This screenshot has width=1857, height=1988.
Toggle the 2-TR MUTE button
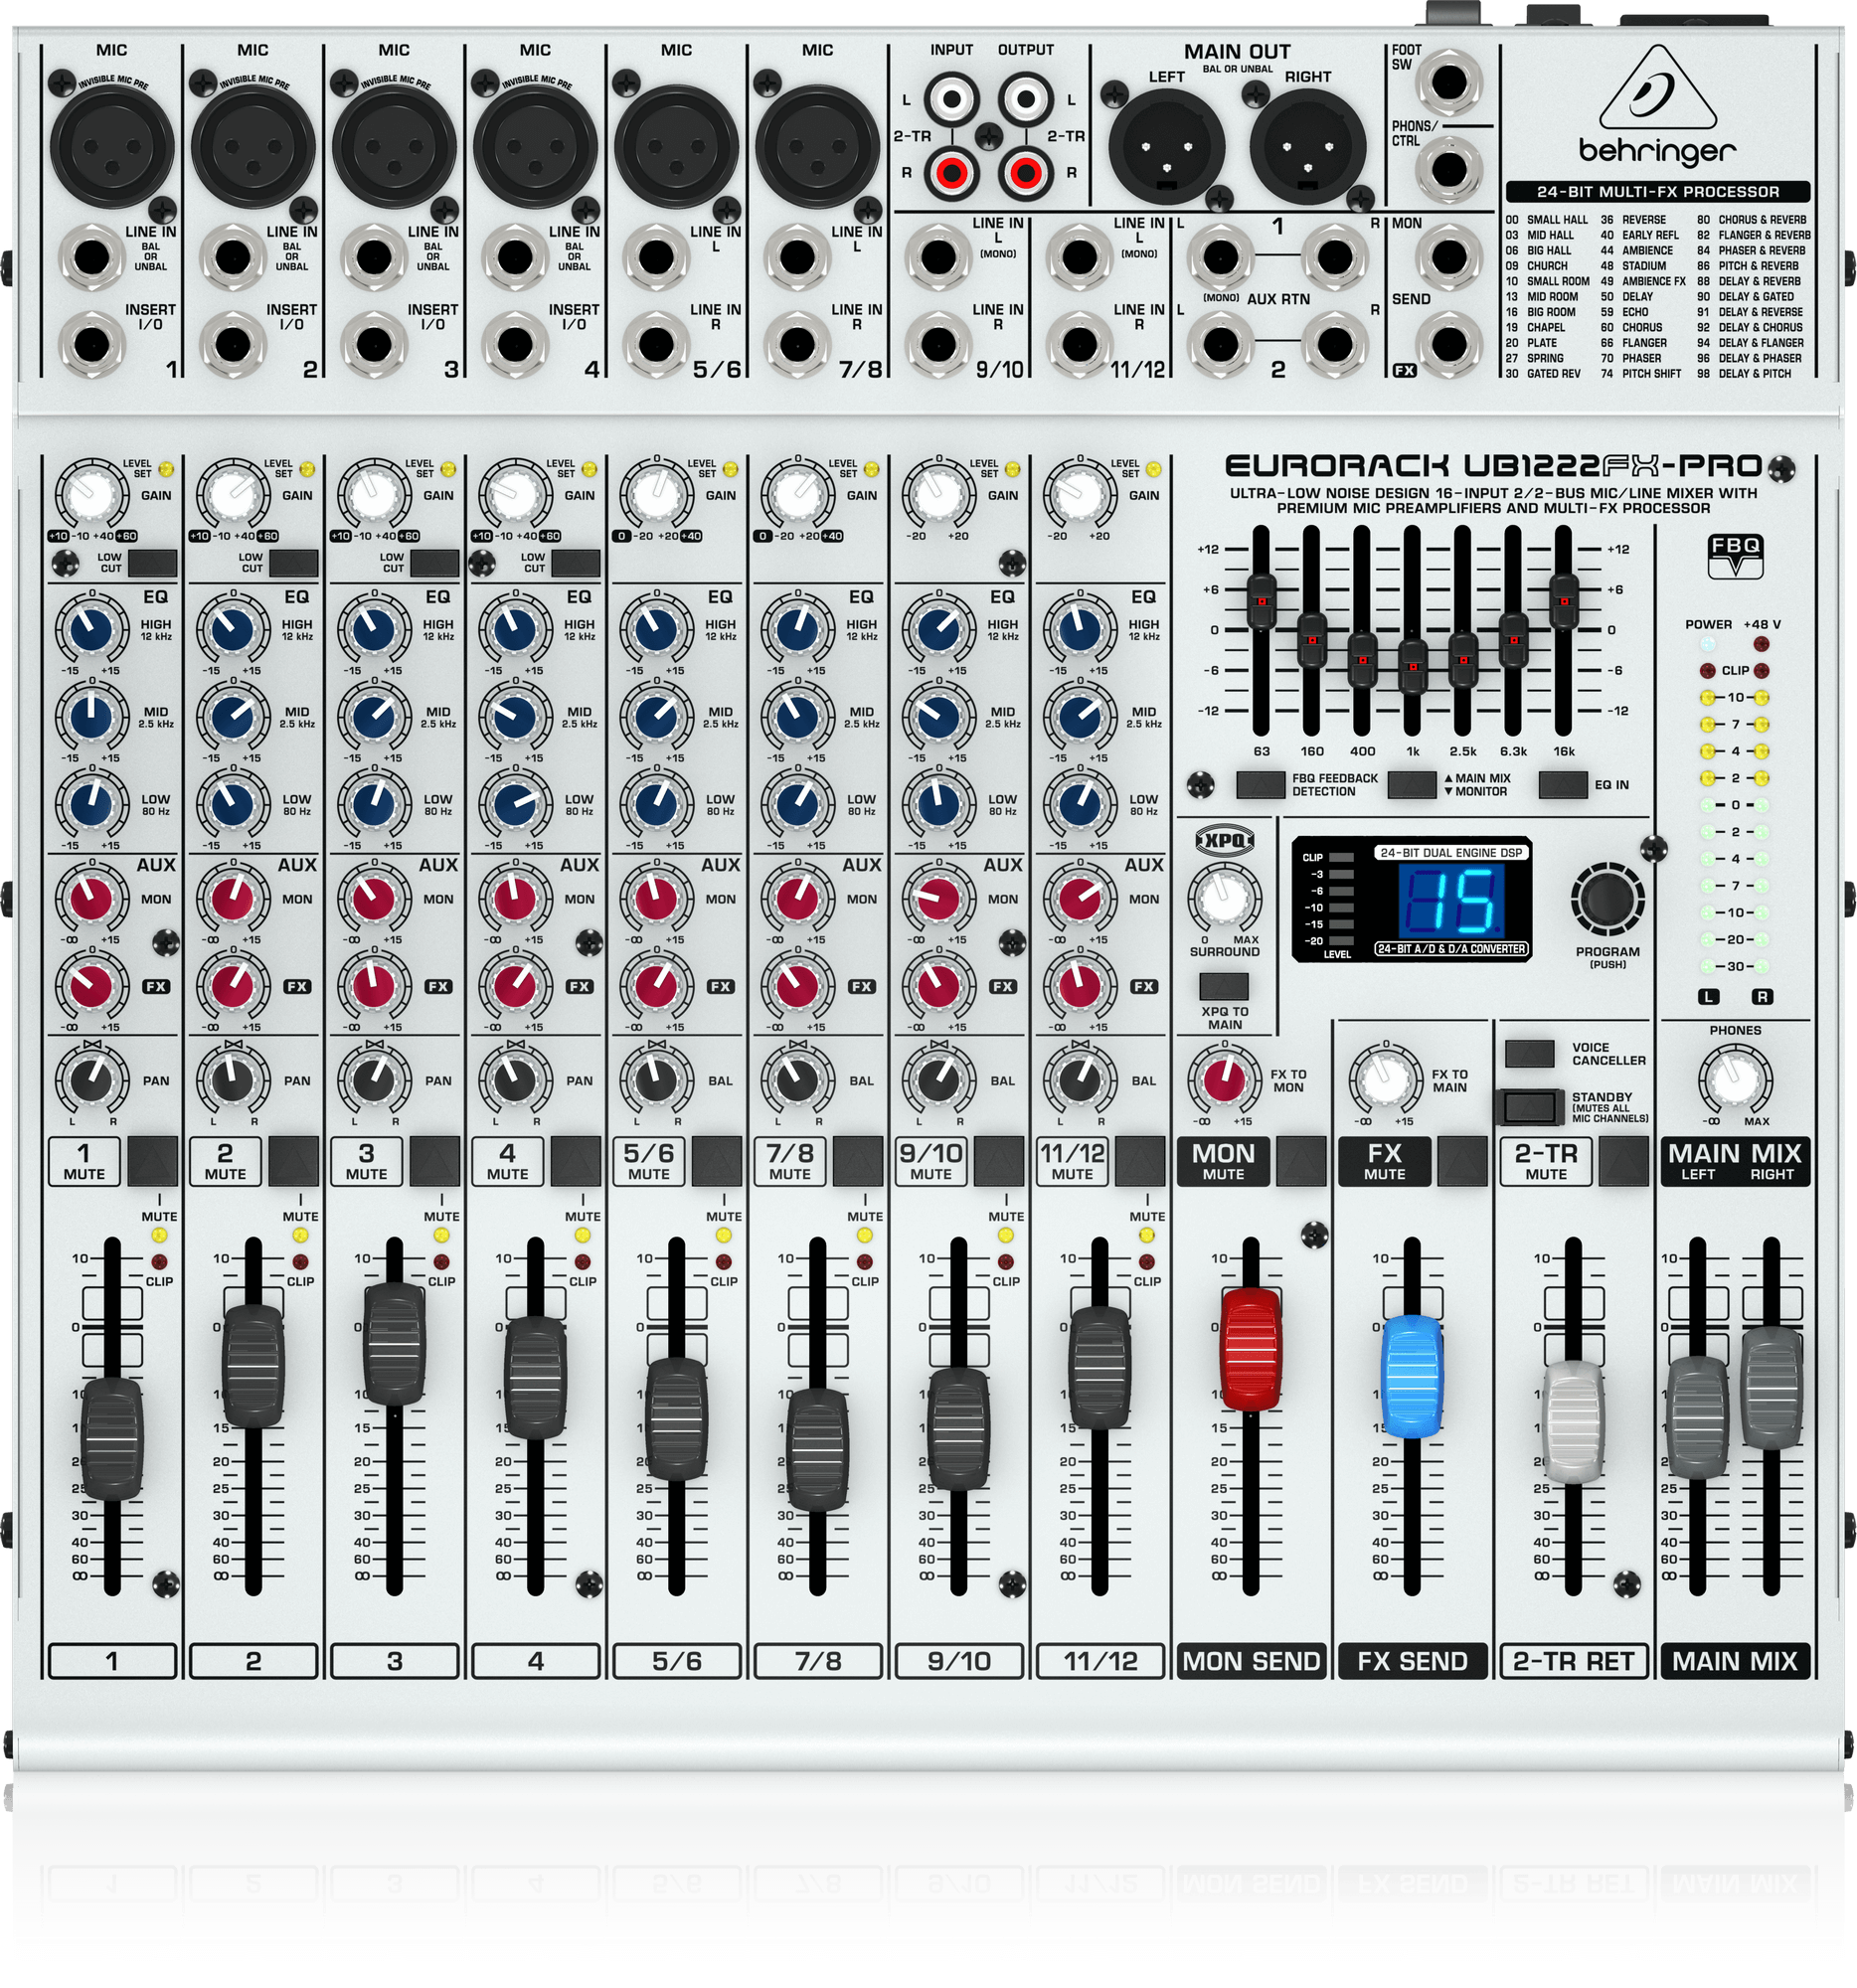[1624, 1161]
